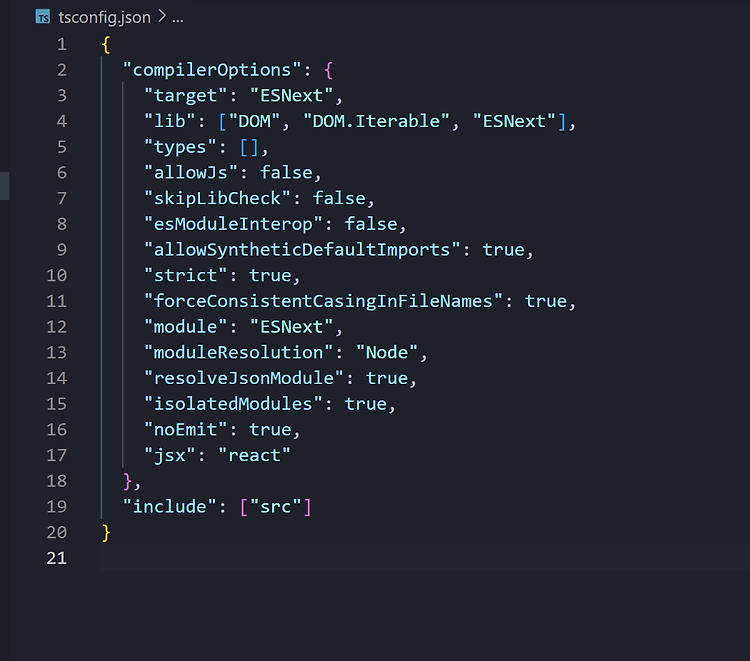Click the "allowJs" key

[x=190, y=173]
